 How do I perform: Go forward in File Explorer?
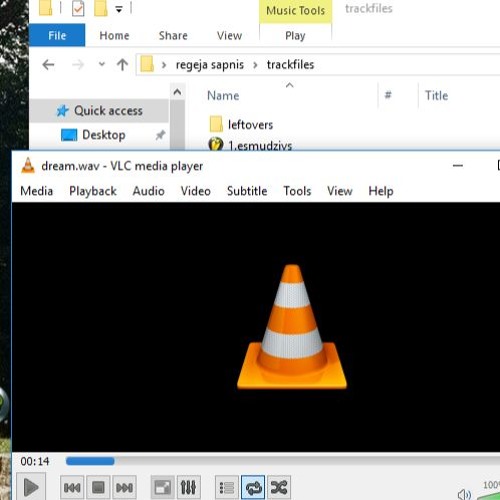point(78,65)
